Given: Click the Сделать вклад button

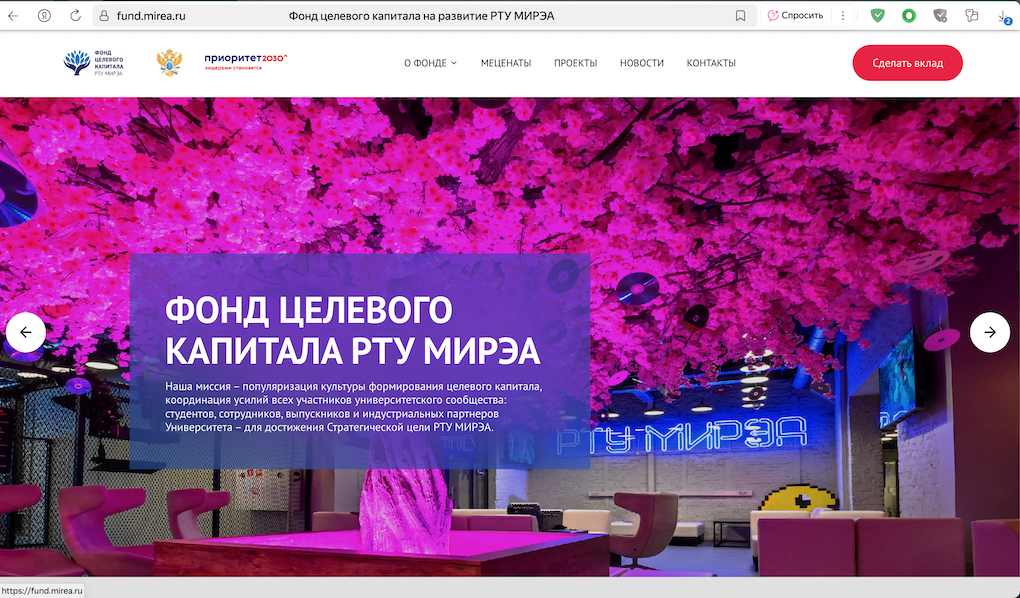Looking at the screenshot, I should tap(907, 63).
